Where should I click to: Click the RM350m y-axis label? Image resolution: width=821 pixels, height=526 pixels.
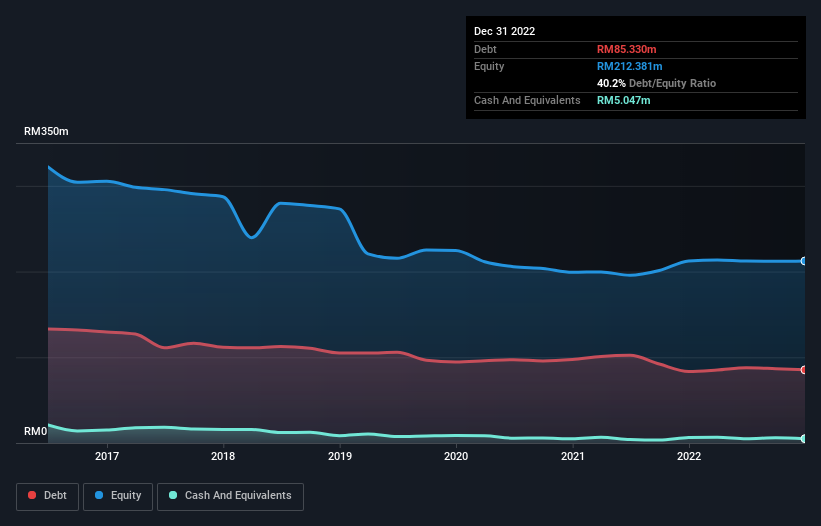click(46, 131)
